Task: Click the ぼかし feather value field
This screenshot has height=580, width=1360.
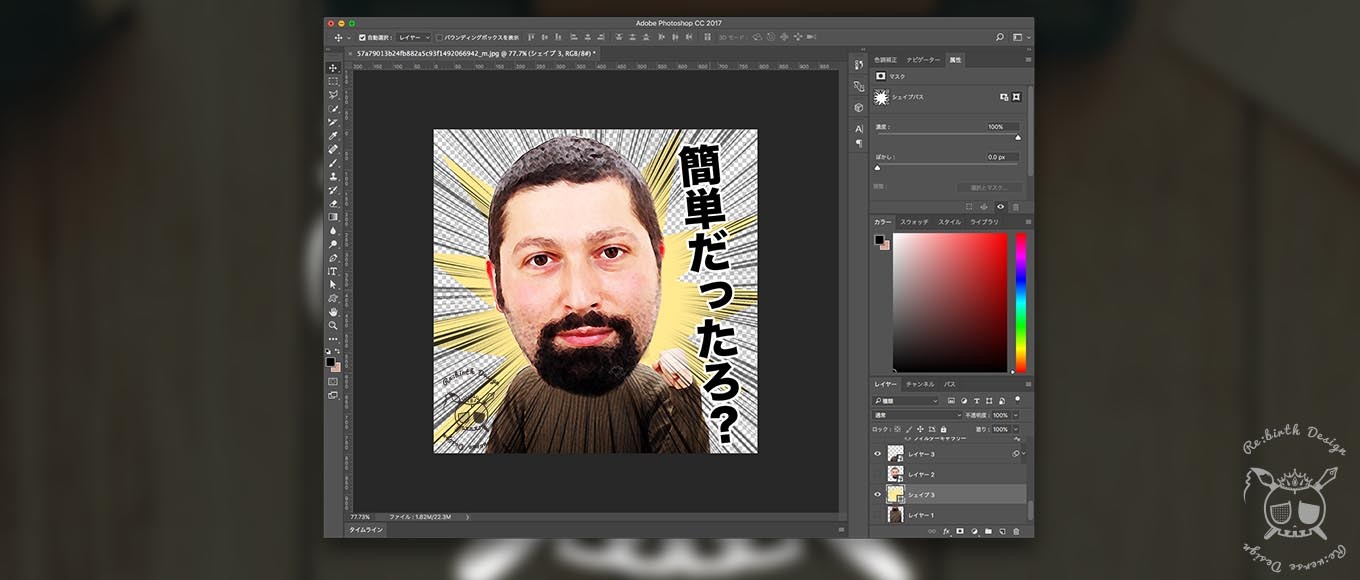Action: pyautogui.click(x=1001, y=157)
